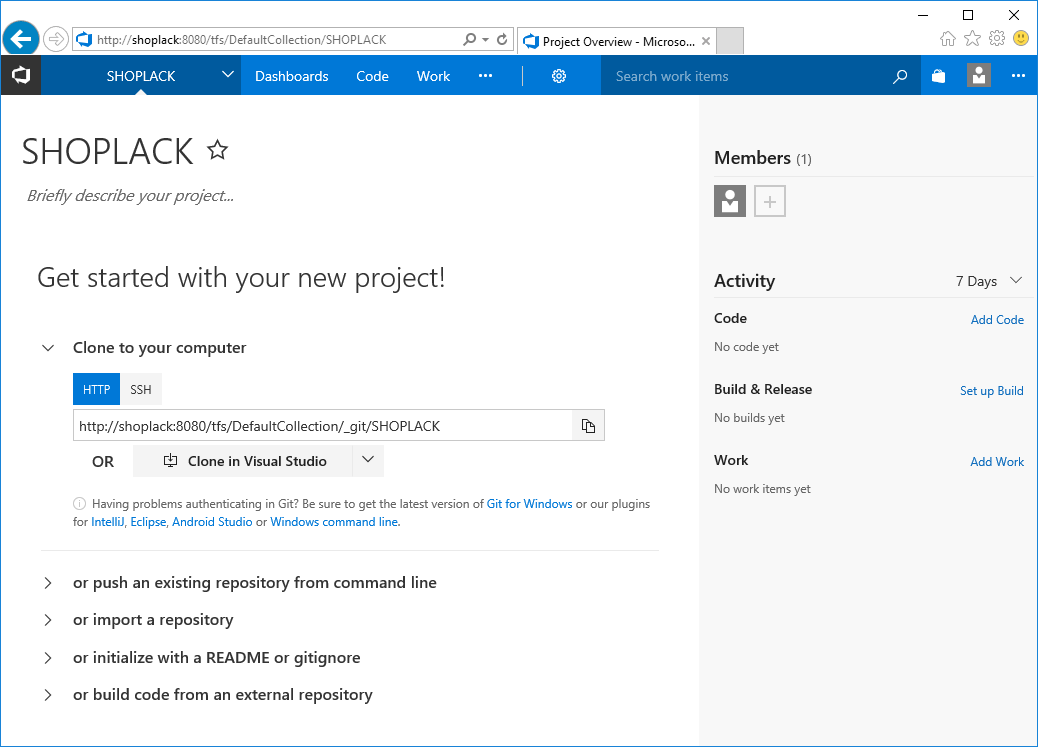This screenshot has width=1038, height=747.
Task: Collapse the Clone to your computer section
Action: [48, 348]
